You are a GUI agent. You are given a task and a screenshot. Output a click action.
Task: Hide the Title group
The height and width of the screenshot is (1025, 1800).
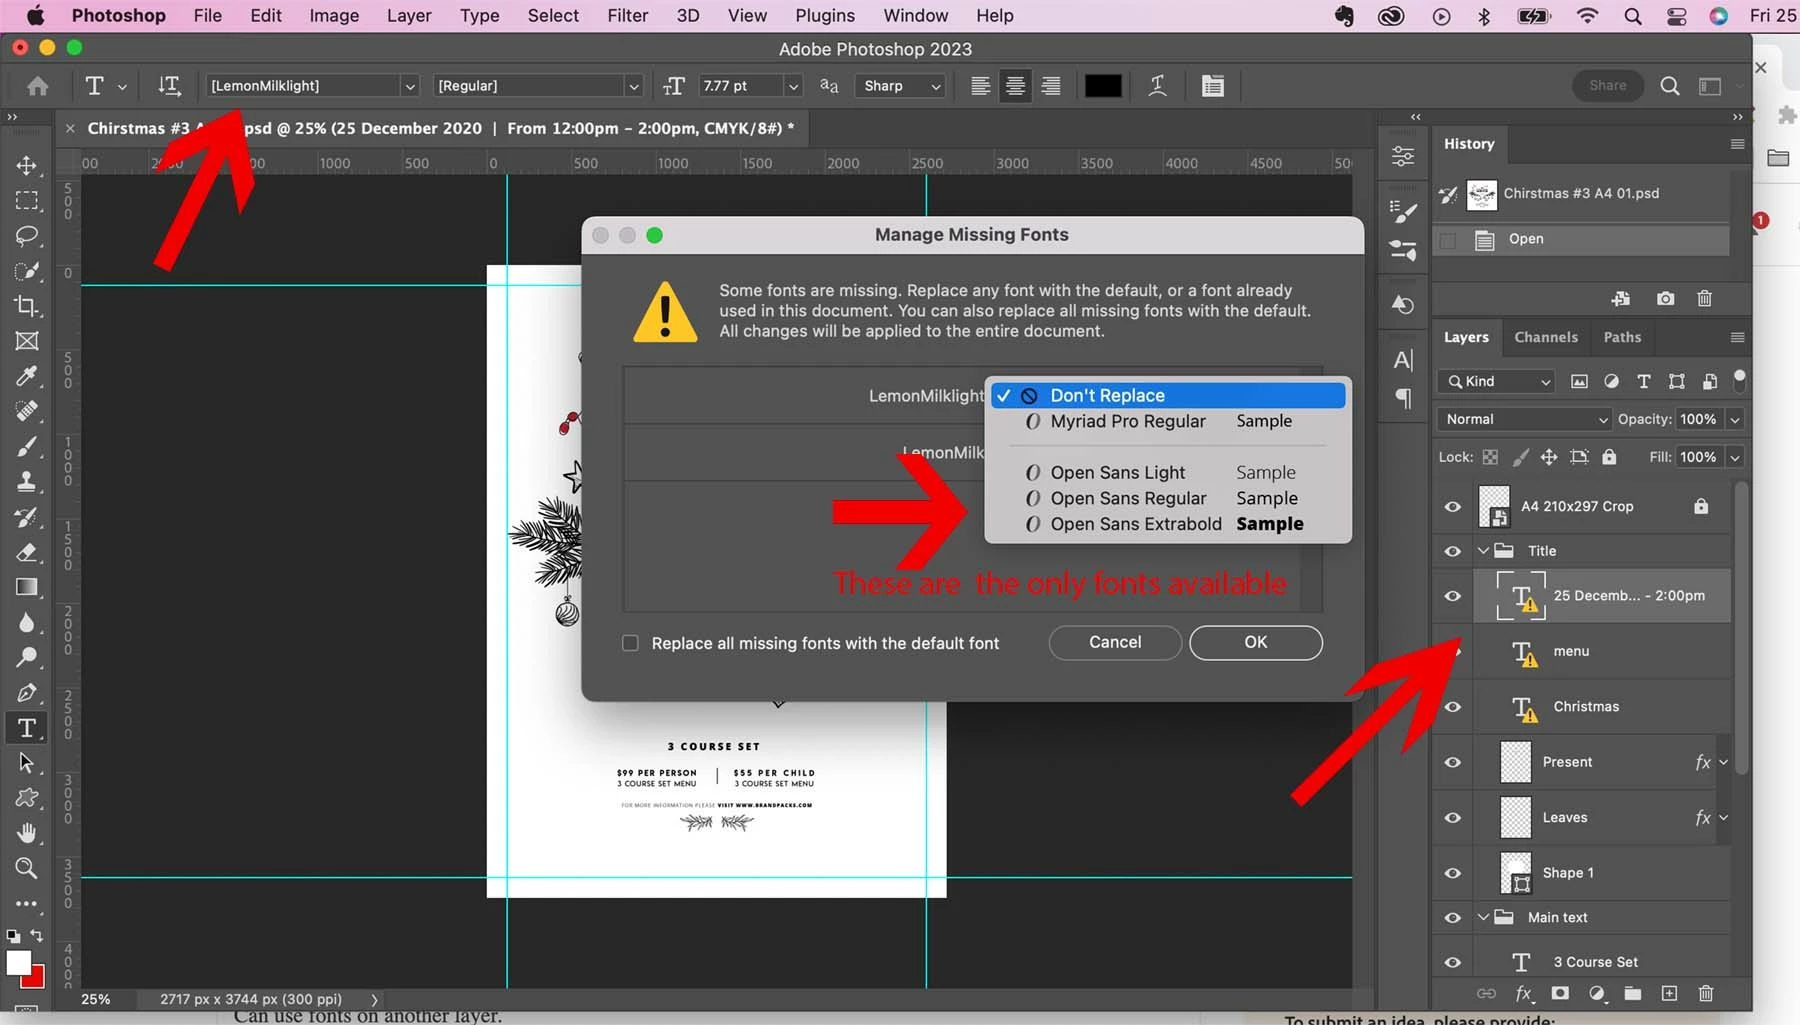coord(1453,551)
